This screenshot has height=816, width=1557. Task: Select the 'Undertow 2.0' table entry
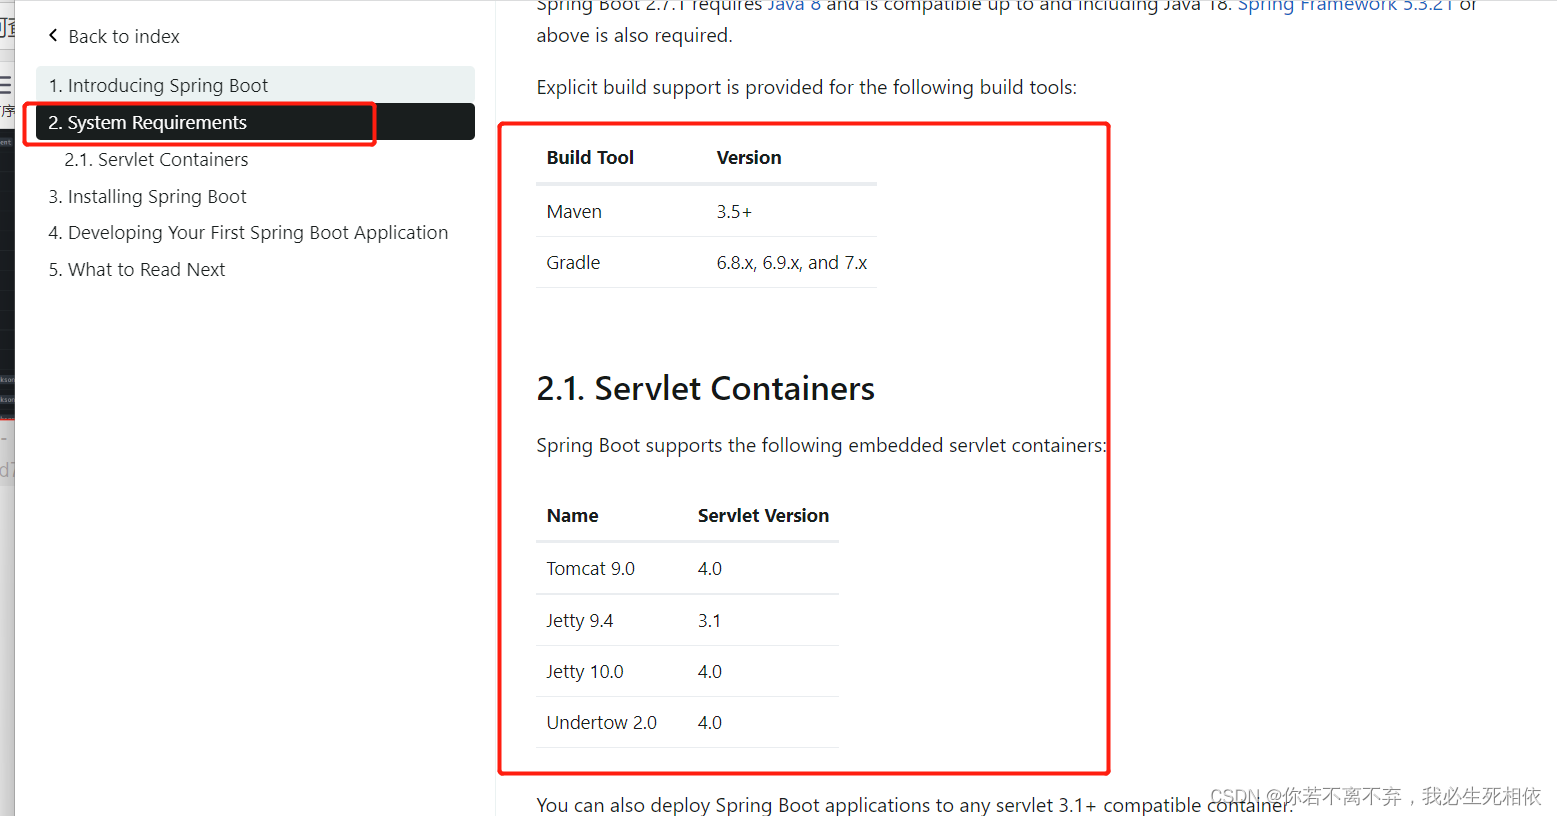[601, 723]
